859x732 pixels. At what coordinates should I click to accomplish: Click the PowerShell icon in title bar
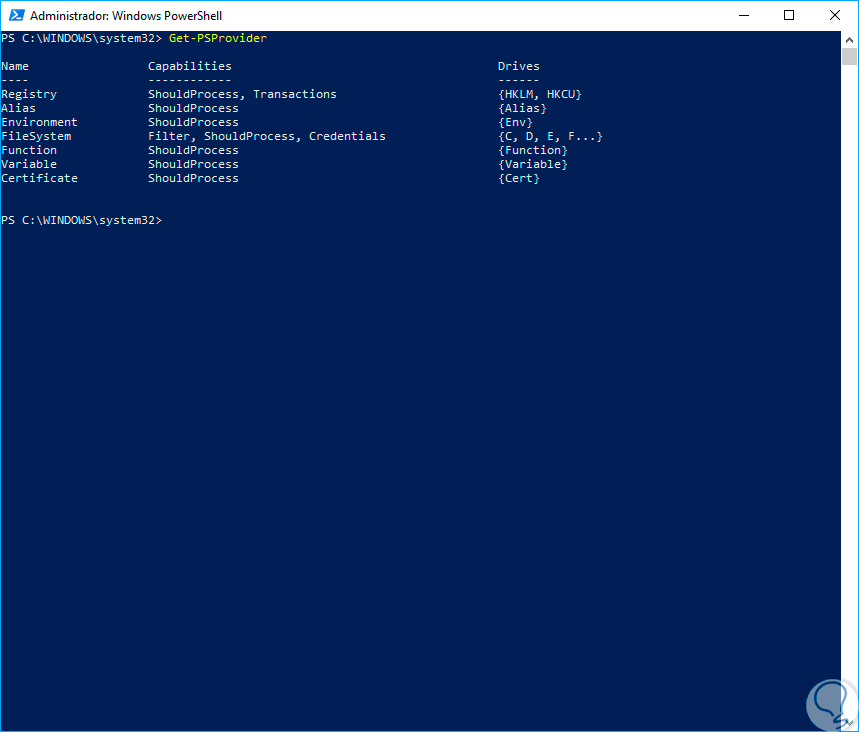pyautogui.click(x=15, y=15)
